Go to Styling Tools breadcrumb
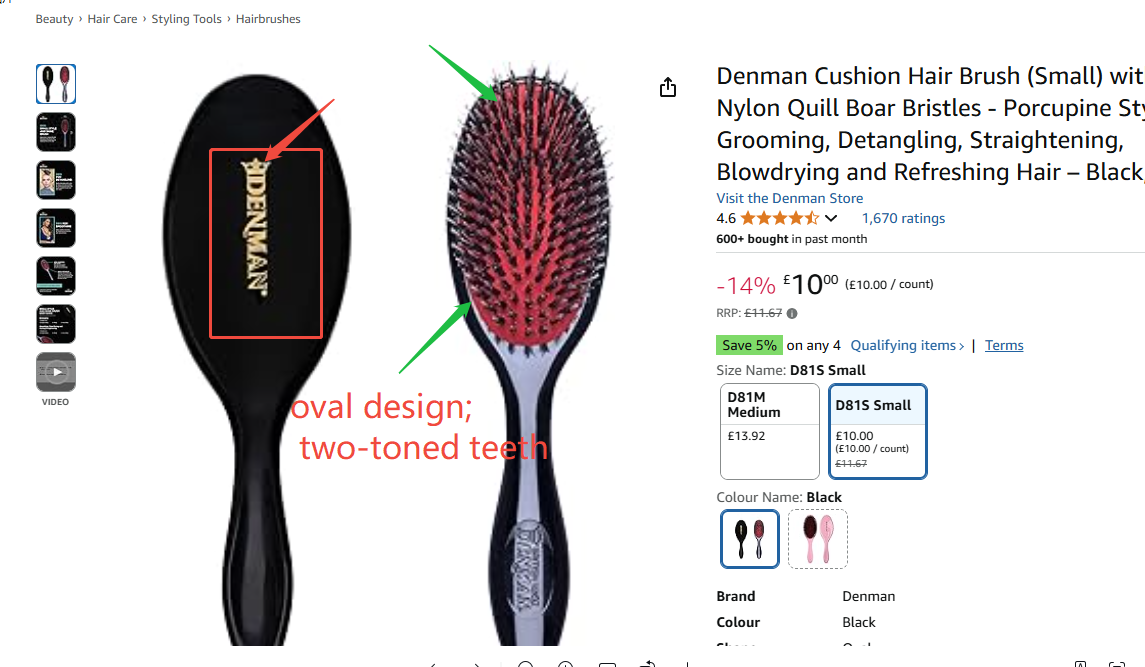Screen dimensions: 1145x667 point(186,19)
